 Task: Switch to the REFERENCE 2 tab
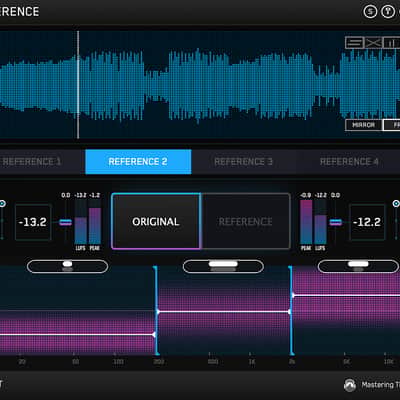[138, 162]
